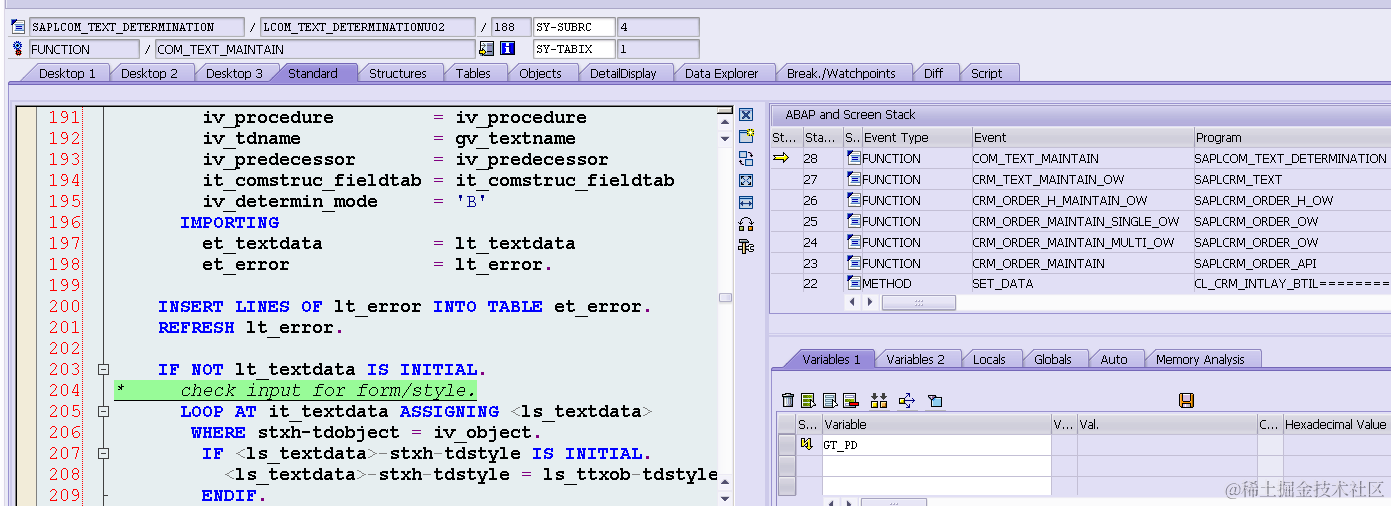1391x506 pixels.
Task: Open the Memory Analysis tab
Action: coord(1200,359)
